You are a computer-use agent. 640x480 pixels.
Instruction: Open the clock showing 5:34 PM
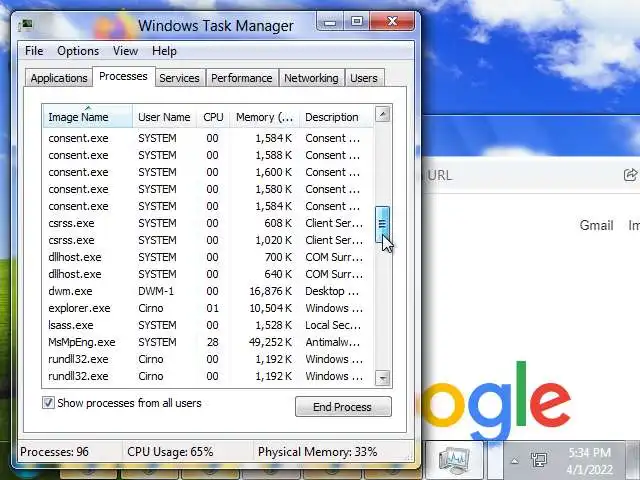[x=590, y=461]
